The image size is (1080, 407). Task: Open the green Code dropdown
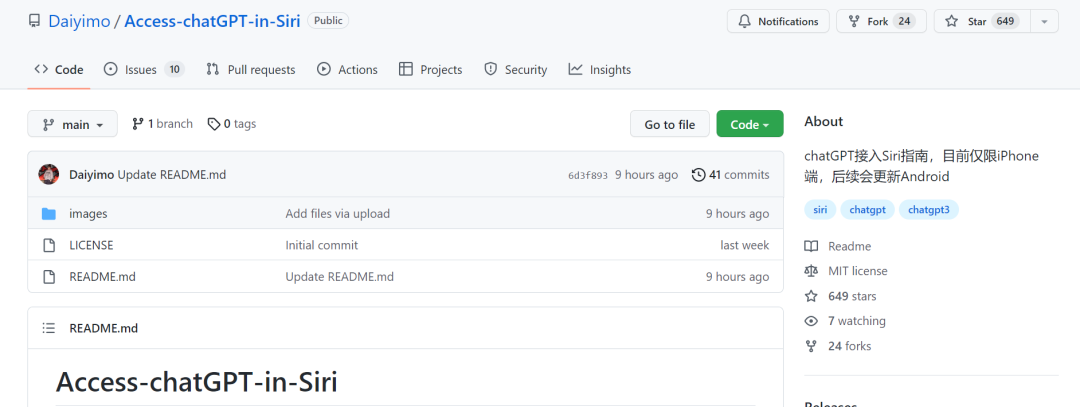click(x=749, y=125)
